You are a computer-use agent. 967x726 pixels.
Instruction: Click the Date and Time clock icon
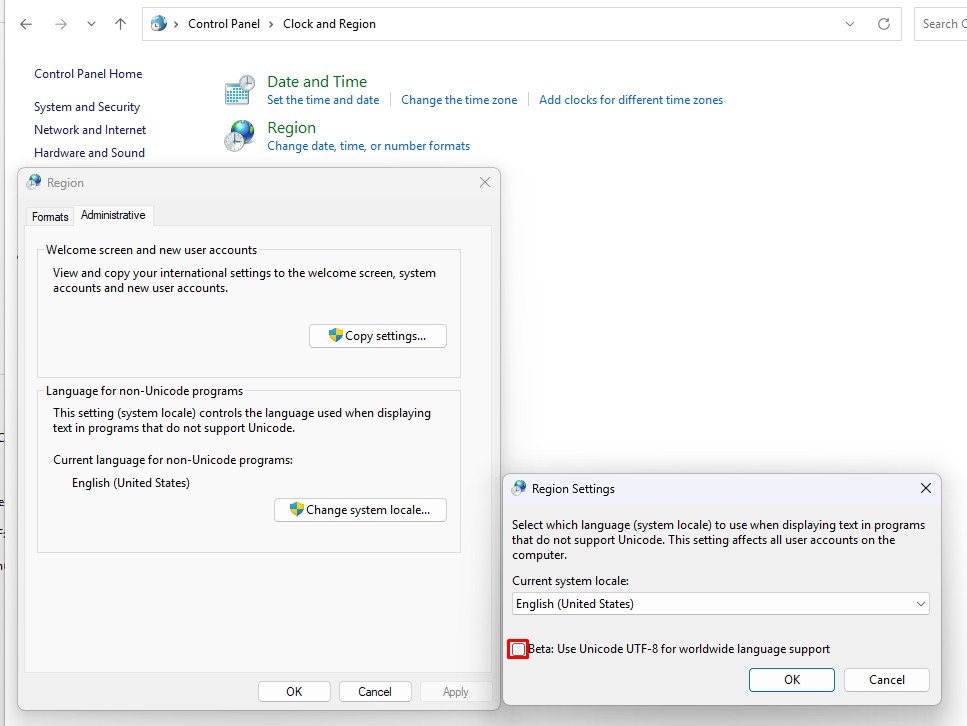click(240, 90)
